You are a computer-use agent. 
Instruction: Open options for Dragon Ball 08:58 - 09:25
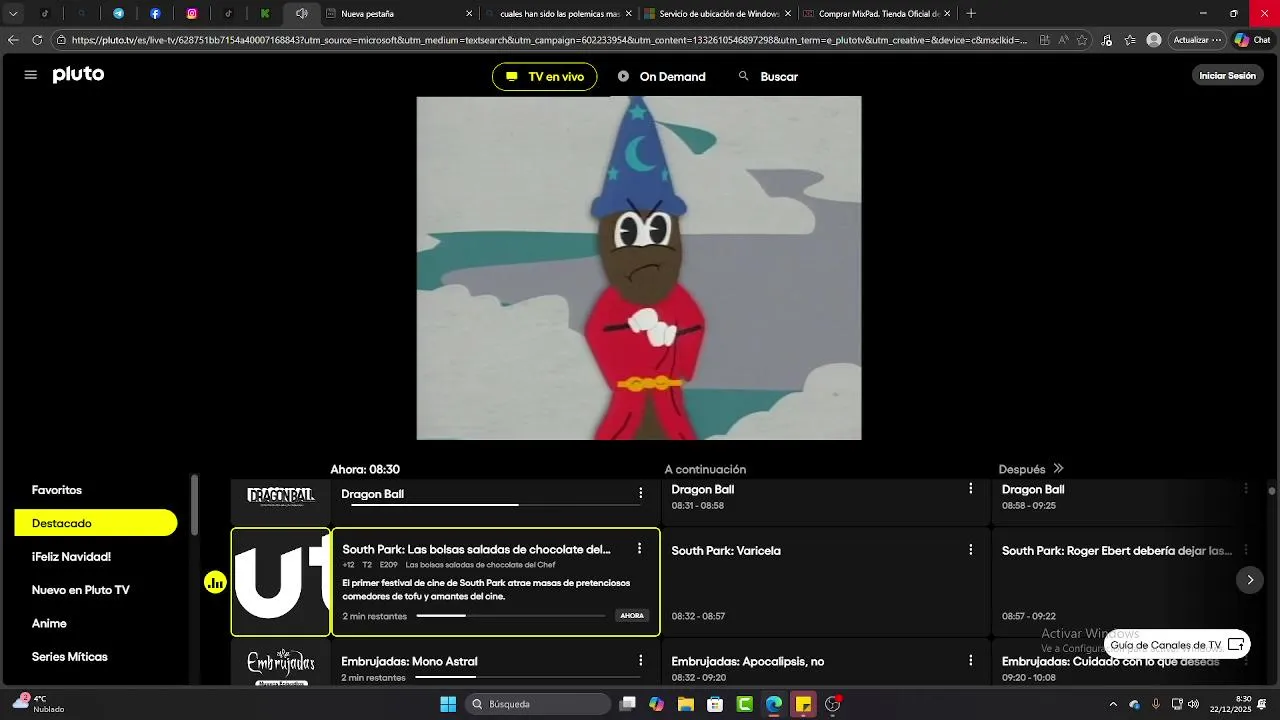click(x=1246, y=489)
